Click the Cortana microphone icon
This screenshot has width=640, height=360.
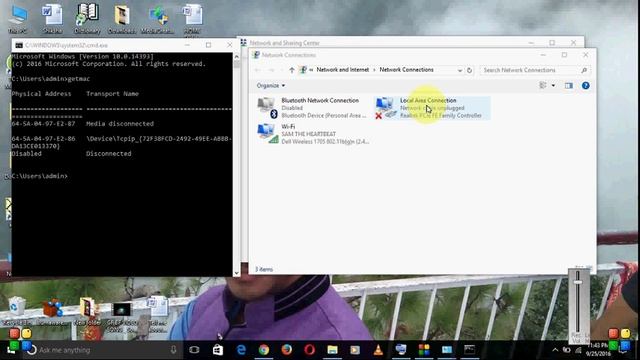coord(173,350)
